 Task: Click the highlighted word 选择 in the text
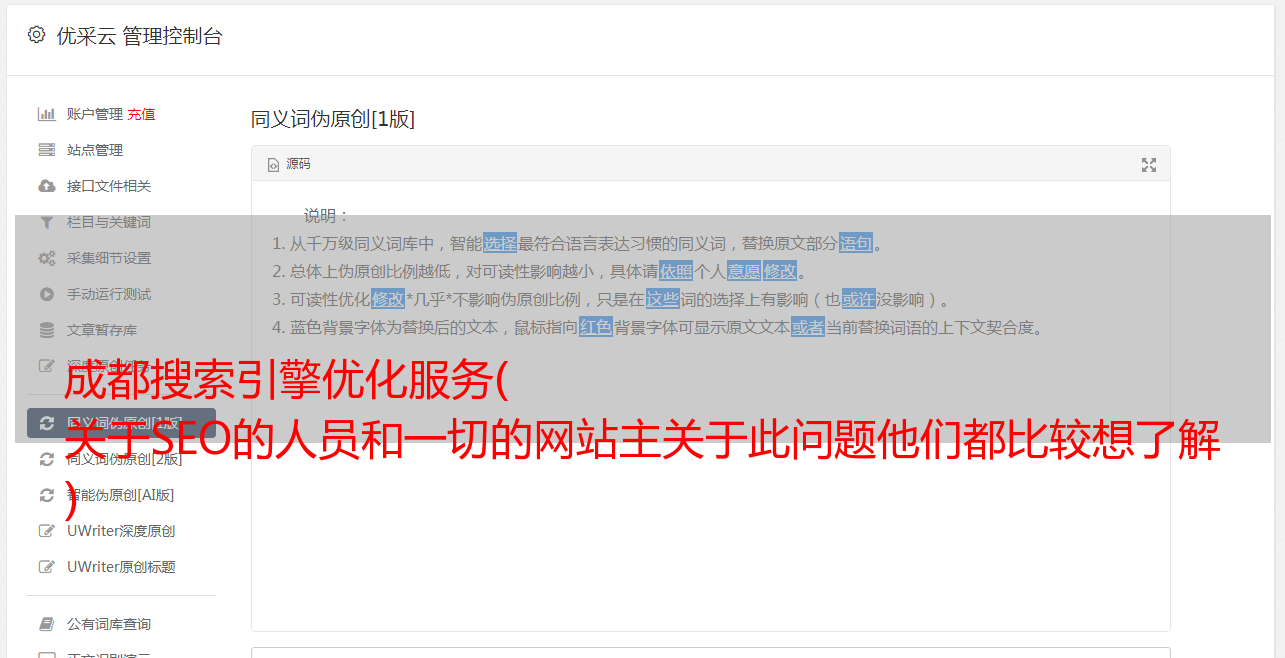point(500,243)
